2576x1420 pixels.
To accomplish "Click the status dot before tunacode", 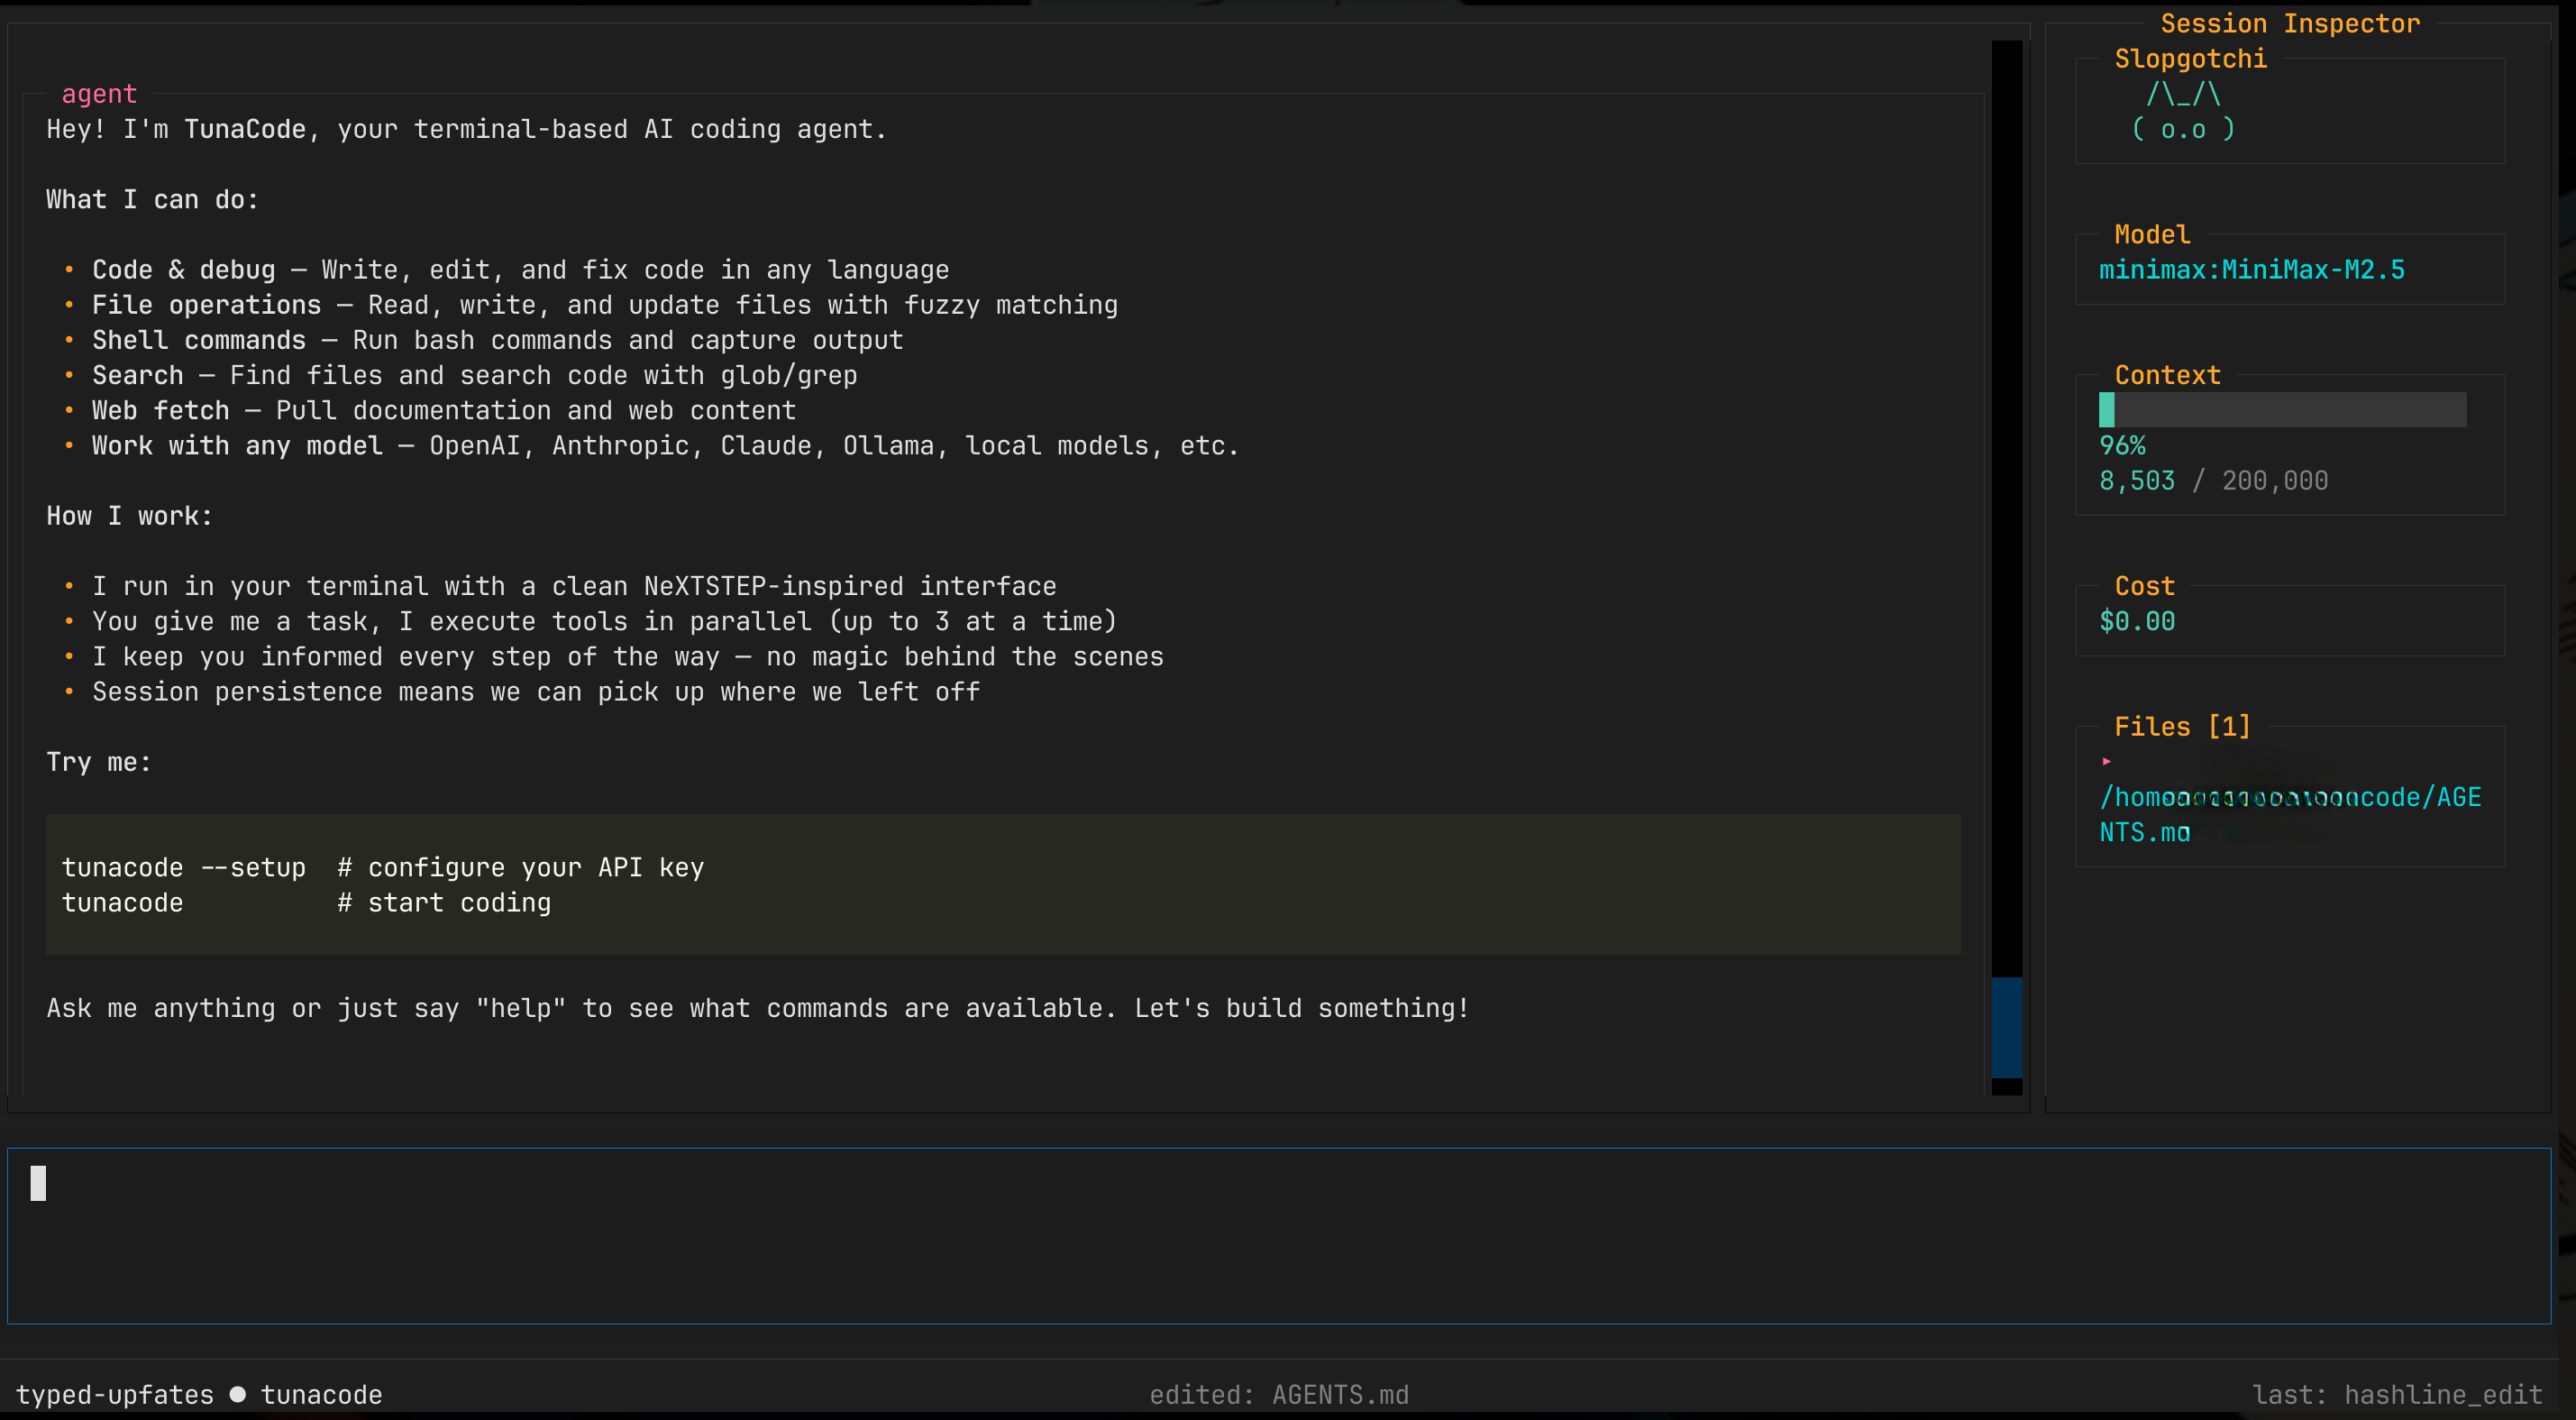I will pyautogui.click(x=237, y=1394).
